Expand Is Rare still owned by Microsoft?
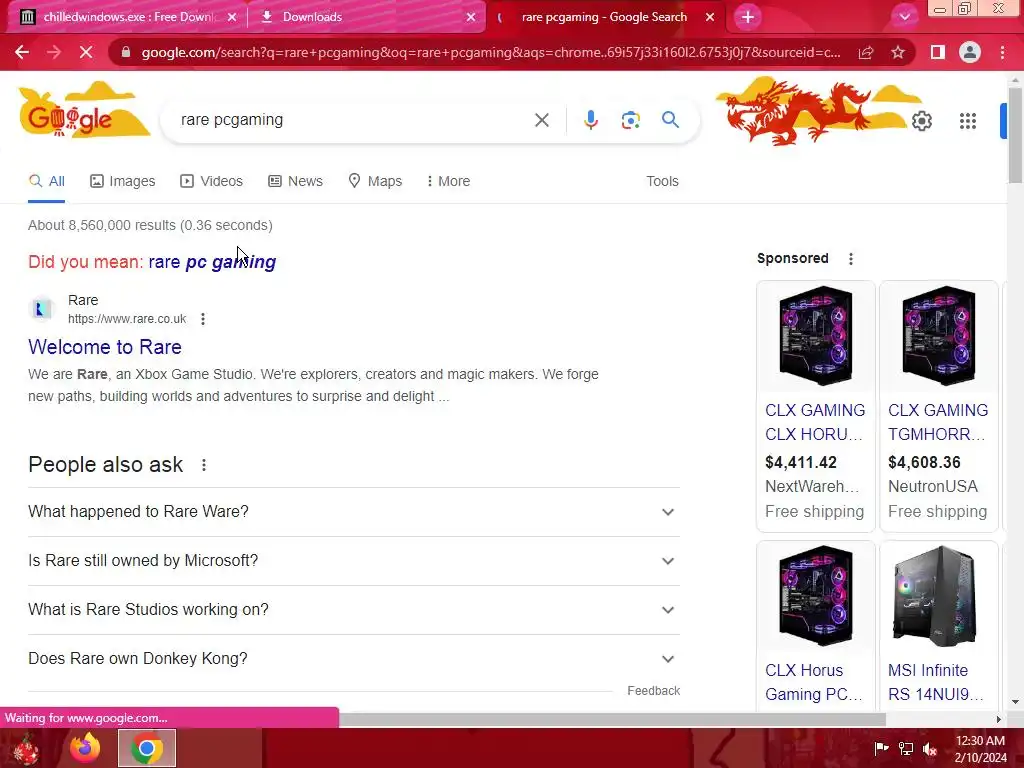 (354, 560)
